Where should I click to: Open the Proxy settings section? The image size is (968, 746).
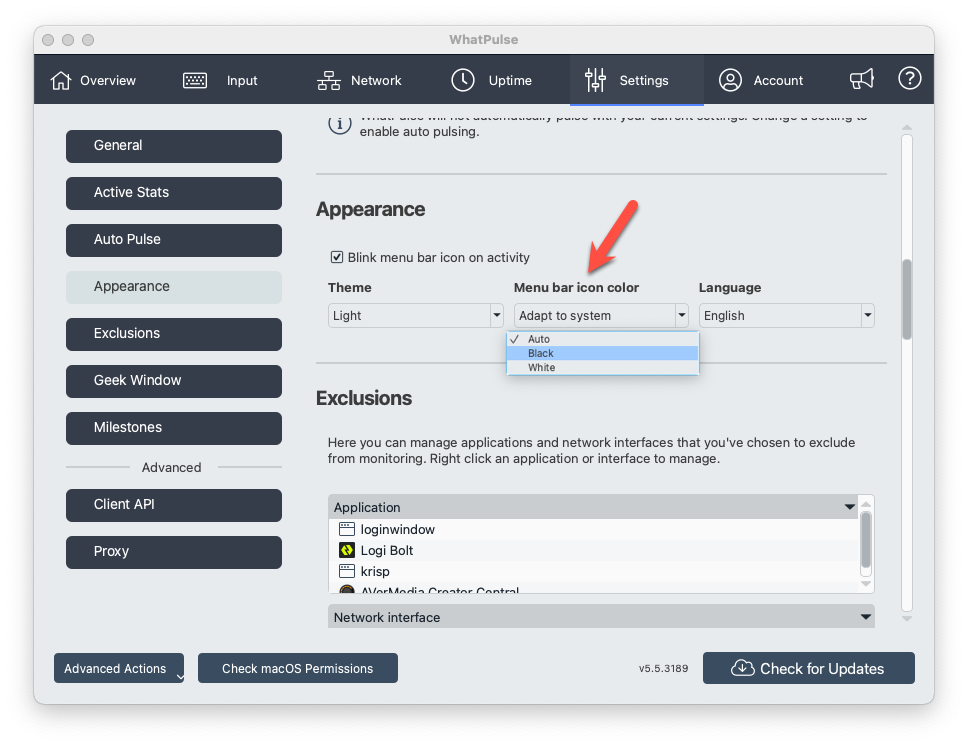point(174,551)
